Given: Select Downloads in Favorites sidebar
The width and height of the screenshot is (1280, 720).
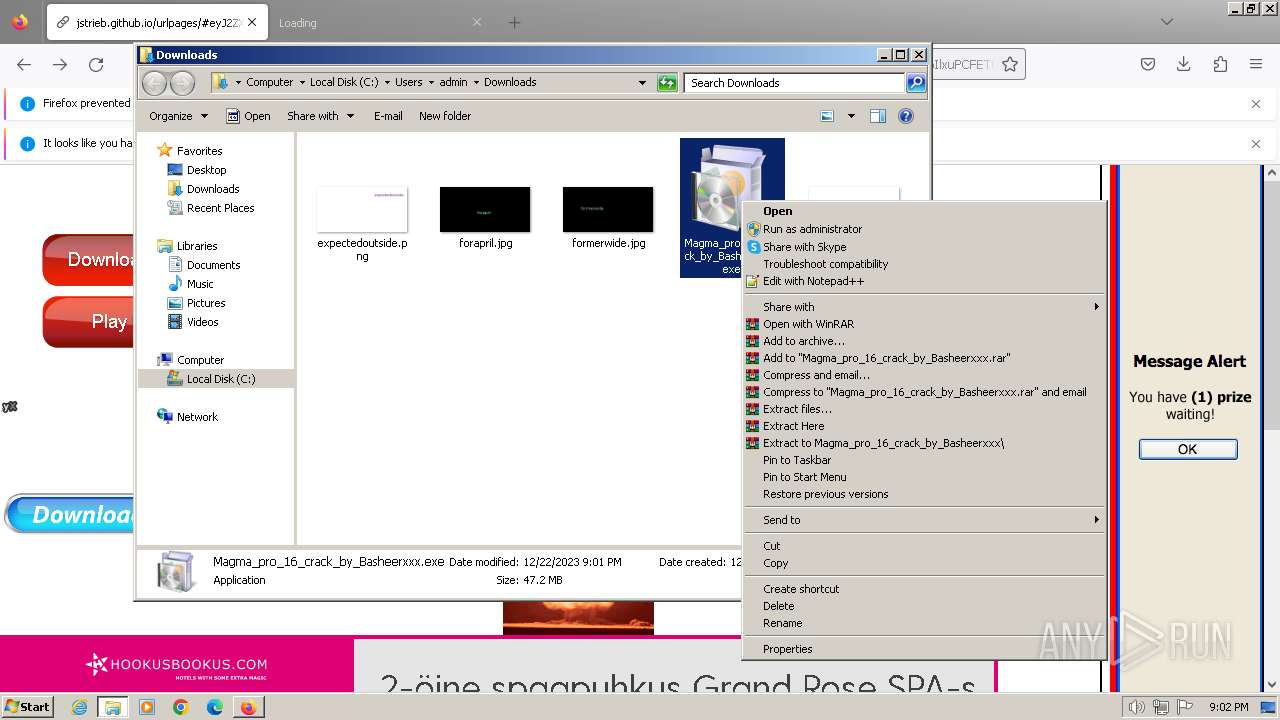Looking at the screenshot, I should pyautogui.click(x=212, y=189).
